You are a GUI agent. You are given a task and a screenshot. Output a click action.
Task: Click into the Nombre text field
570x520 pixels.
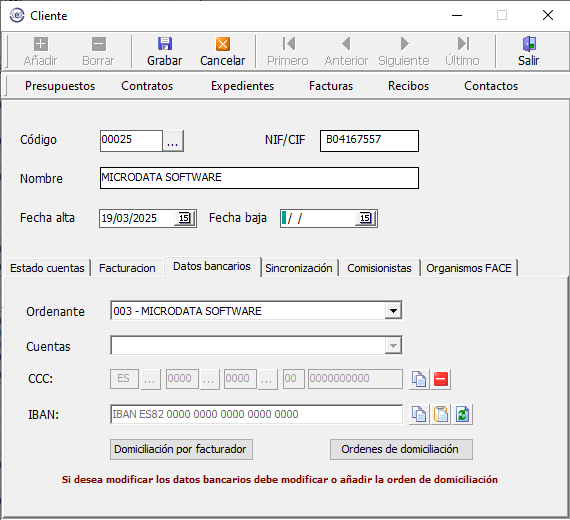259,178
